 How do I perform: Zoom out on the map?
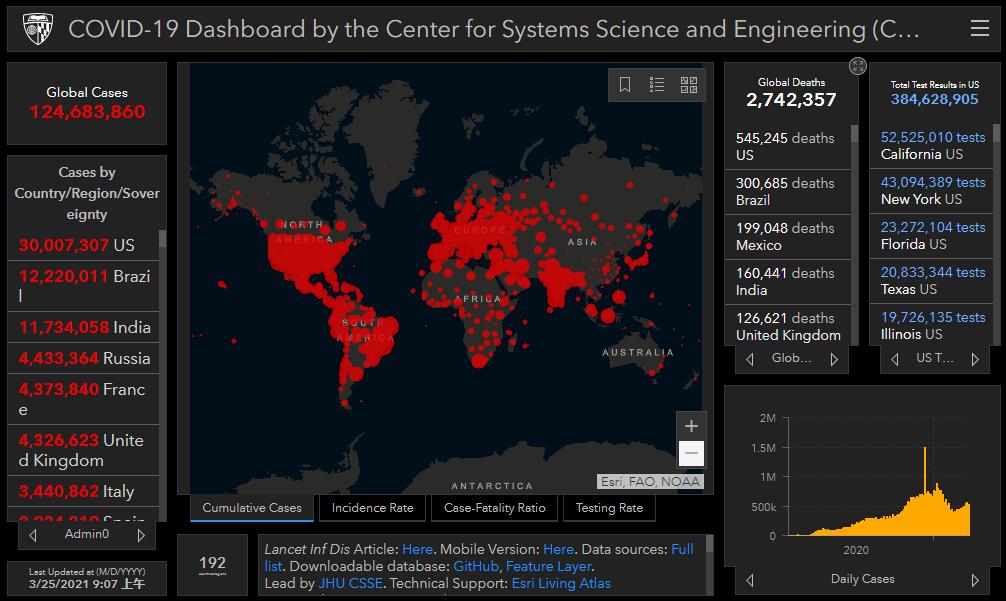pos(690,454)
